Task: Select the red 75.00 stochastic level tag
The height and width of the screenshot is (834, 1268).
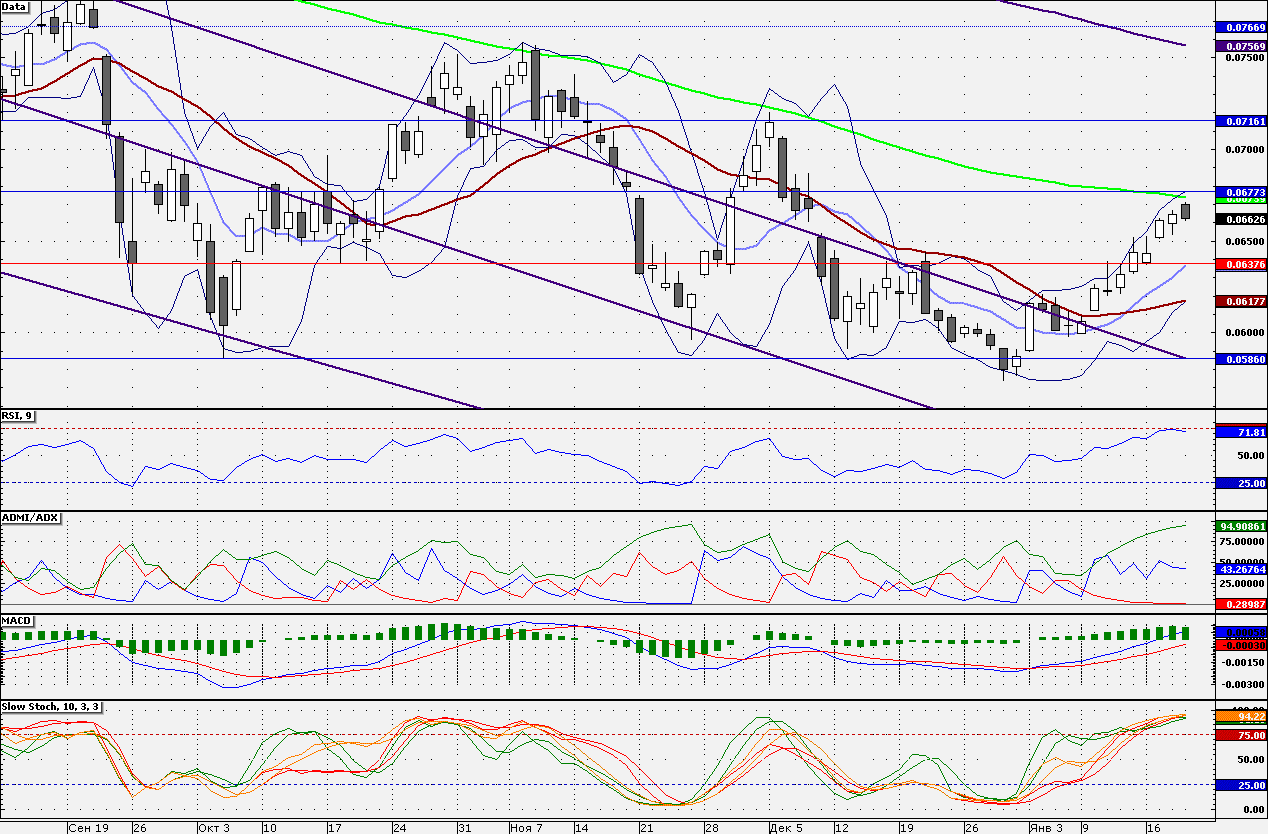Action: tap(1240, 734)
